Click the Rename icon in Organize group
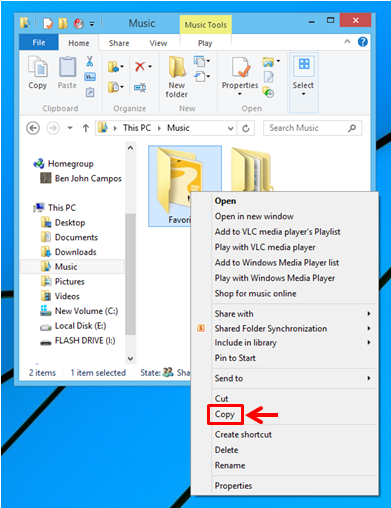The image size is (391, 508). [140, 88]
